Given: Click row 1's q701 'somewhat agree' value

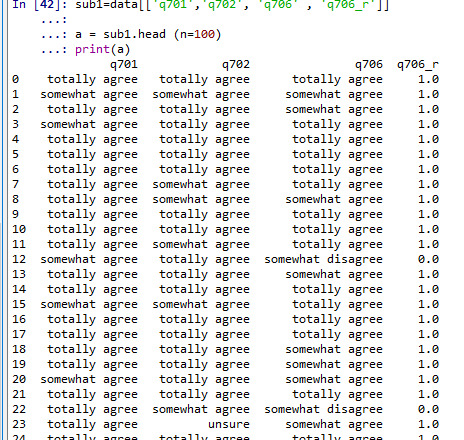Looking at the screenshot, I should click(x=89, y=95).
